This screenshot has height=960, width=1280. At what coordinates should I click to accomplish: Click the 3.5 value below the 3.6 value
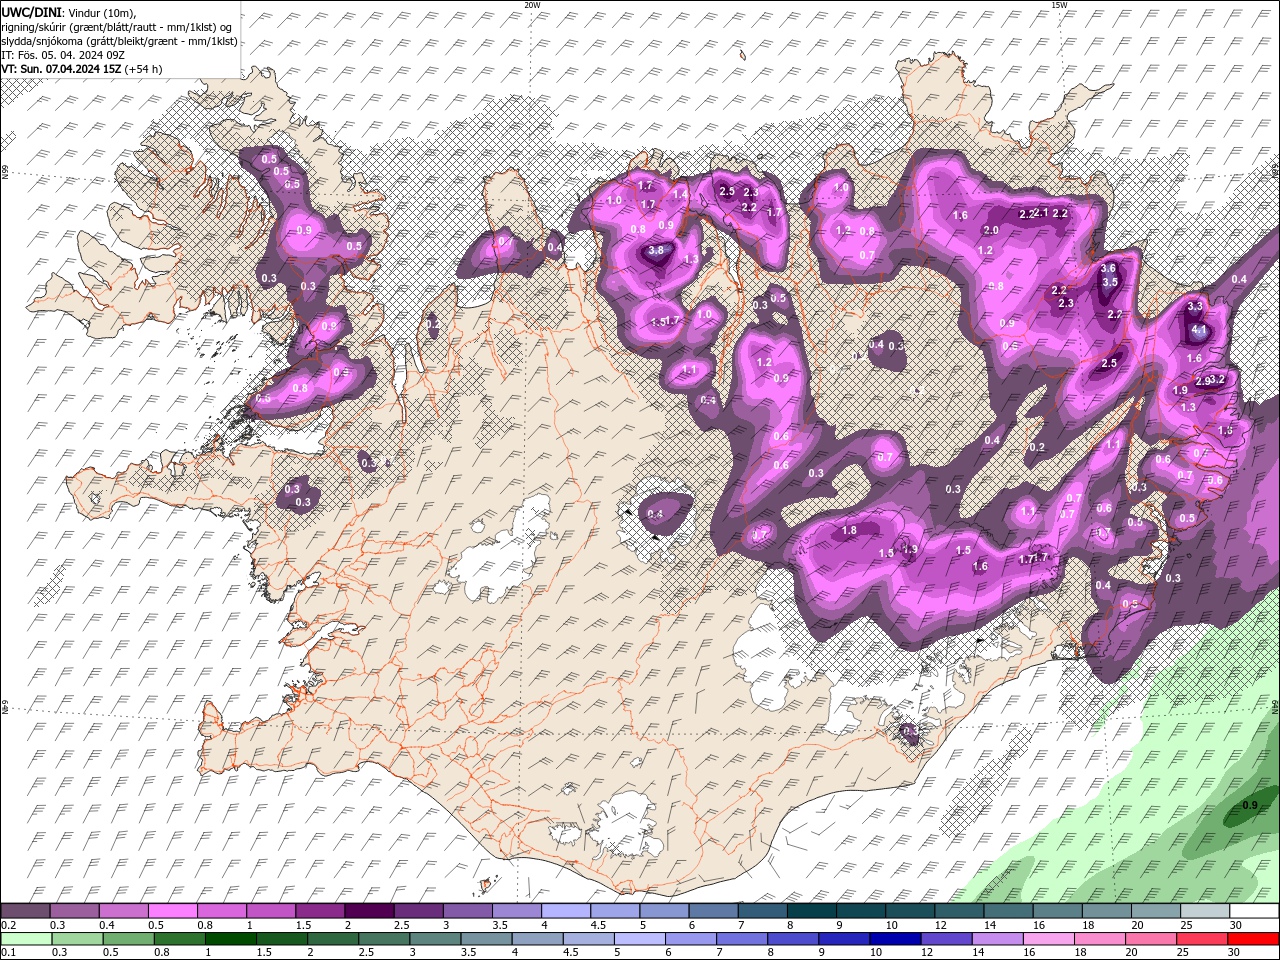click(1109, 282)
